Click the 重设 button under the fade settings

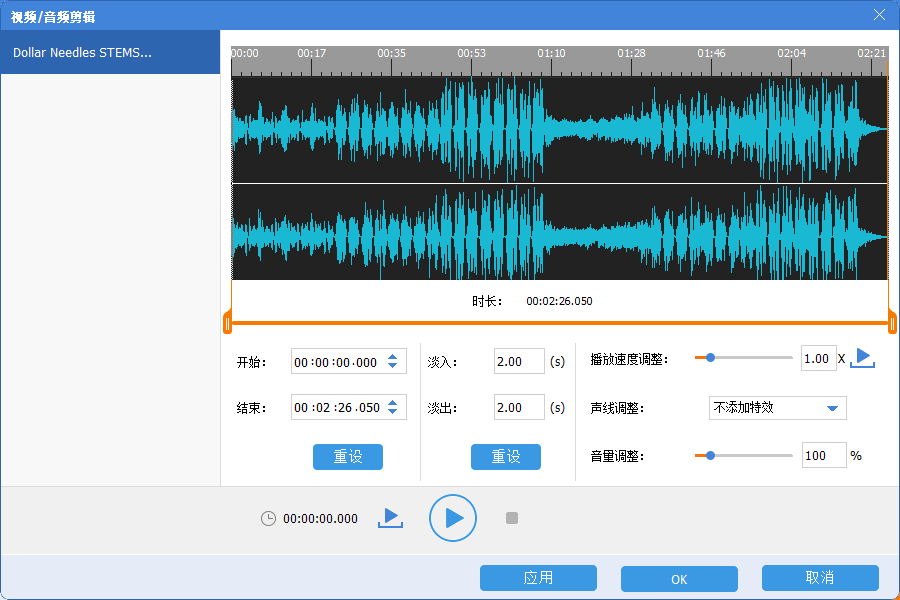coord(506,457)
